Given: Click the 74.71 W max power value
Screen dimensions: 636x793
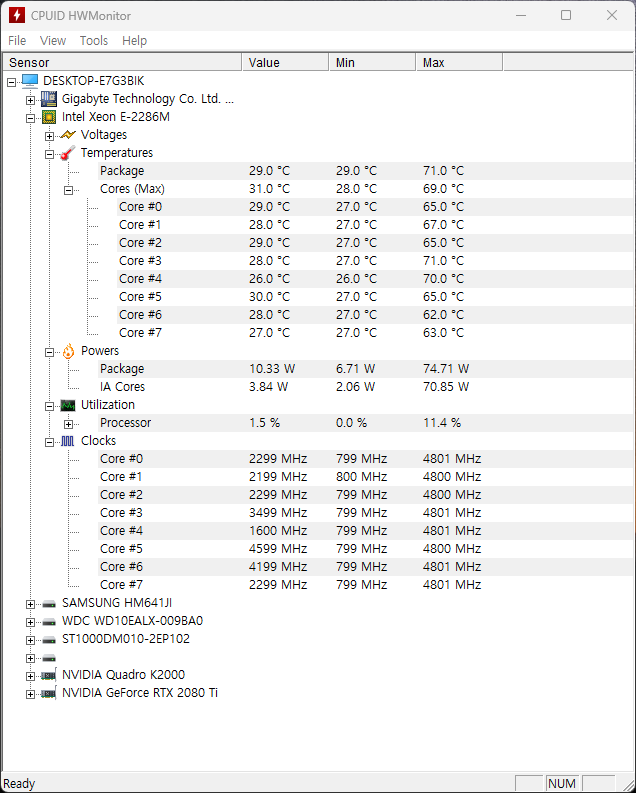Looking at the screenshot, I should (x=446, y=369).
